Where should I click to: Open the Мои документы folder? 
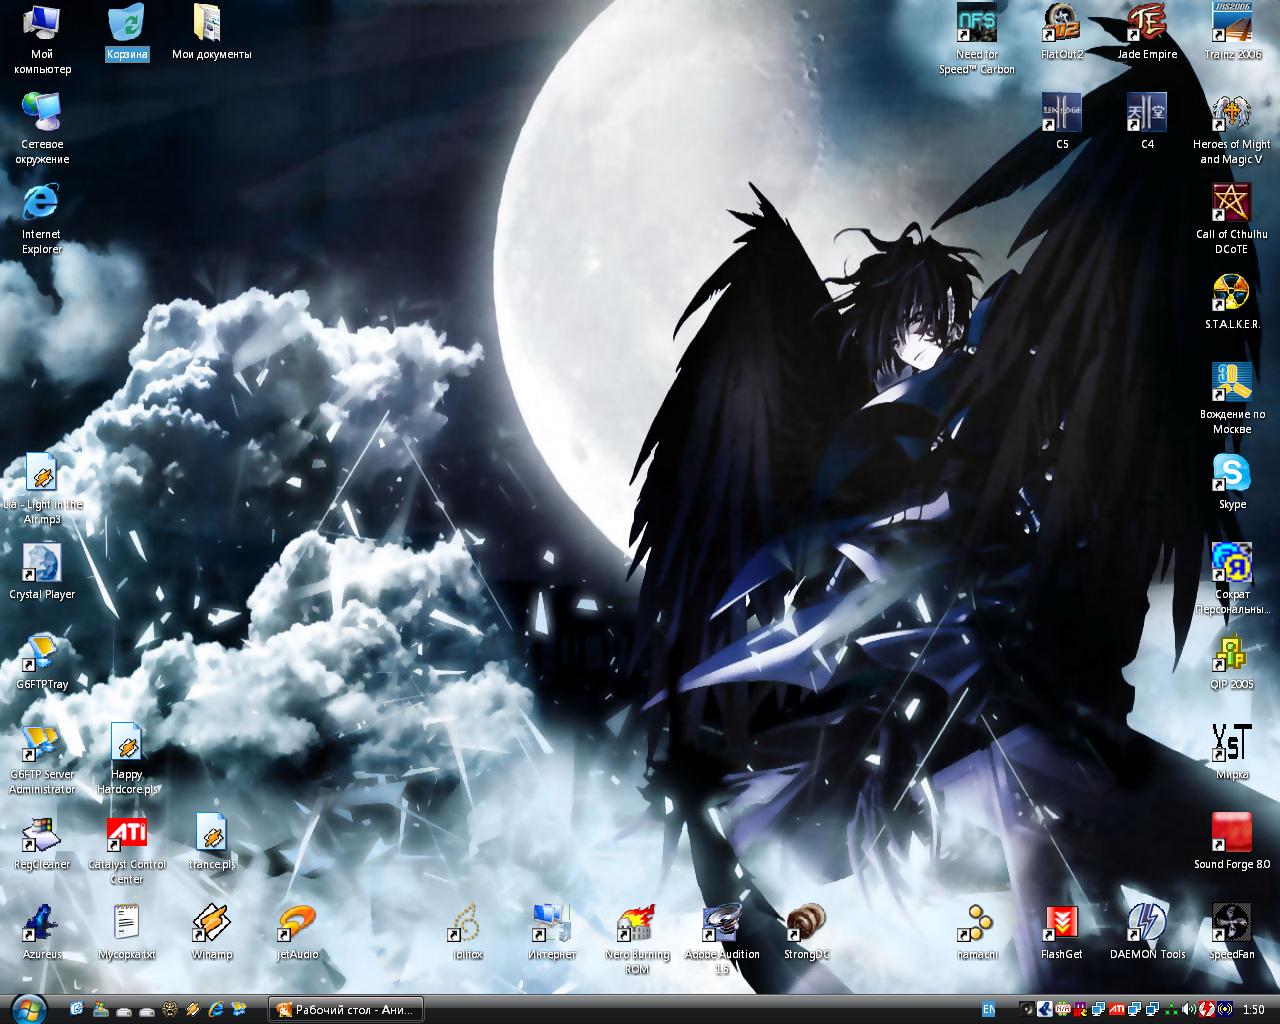[211, 33]
